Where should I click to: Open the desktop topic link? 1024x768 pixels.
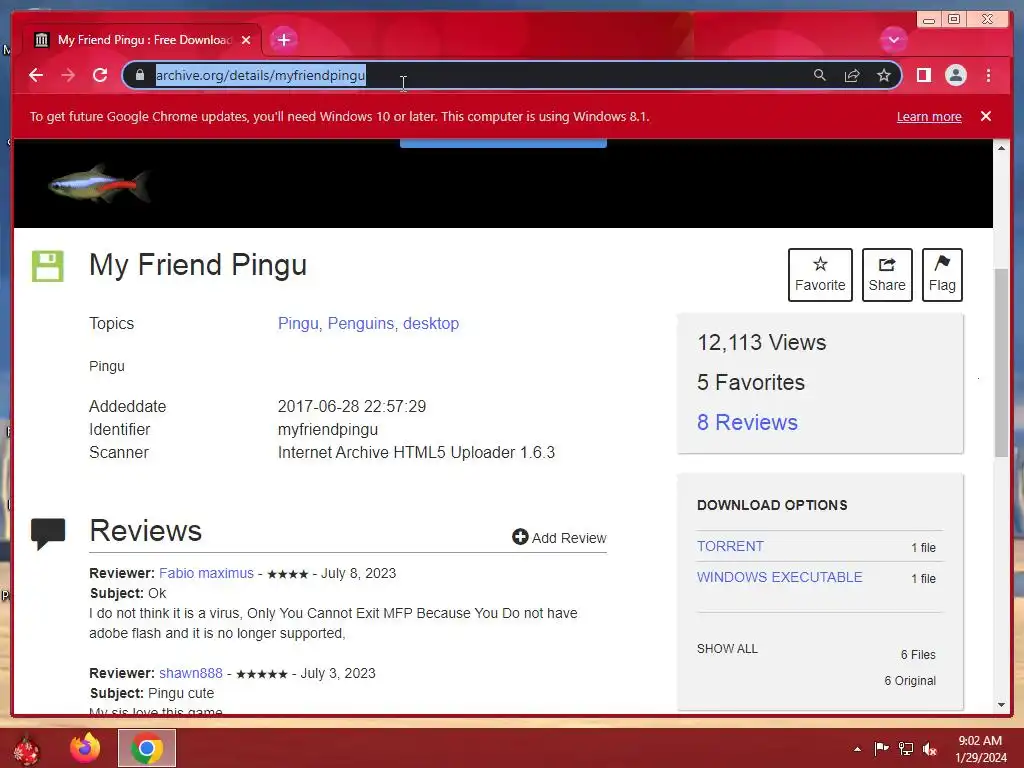431,323
